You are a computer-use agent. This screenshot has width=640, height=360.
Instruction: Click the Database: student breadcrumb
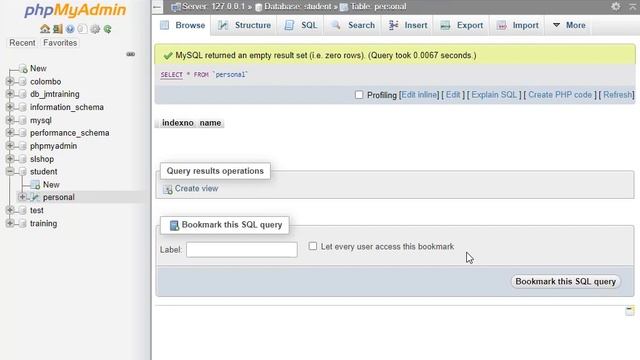point(298,7)
